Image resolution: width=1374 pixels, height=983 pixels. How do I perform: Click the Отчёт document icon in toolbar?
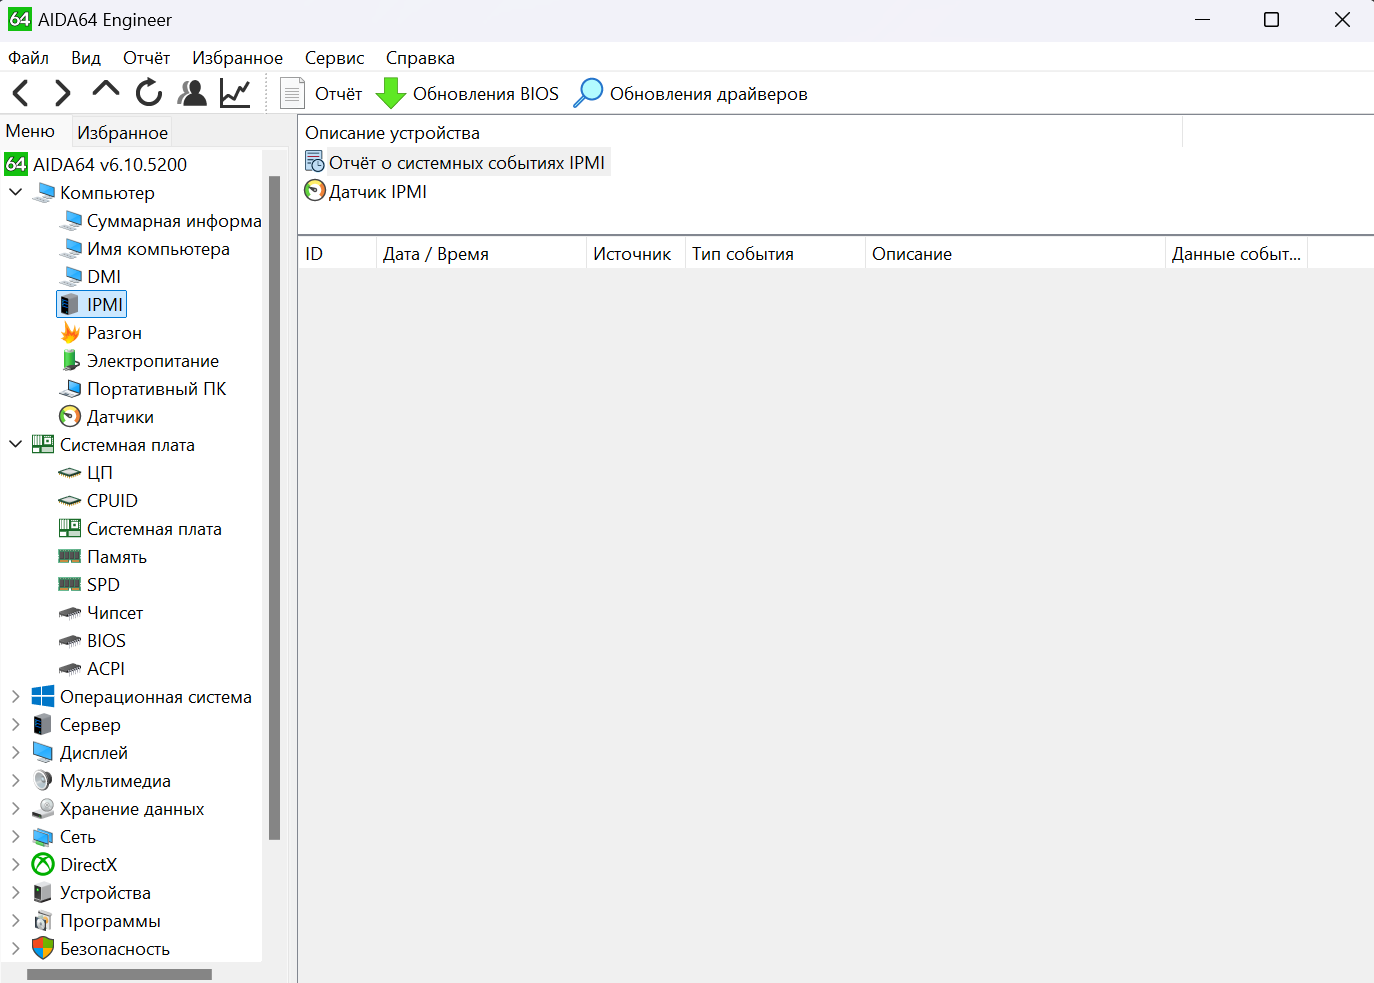click(292, 93)
